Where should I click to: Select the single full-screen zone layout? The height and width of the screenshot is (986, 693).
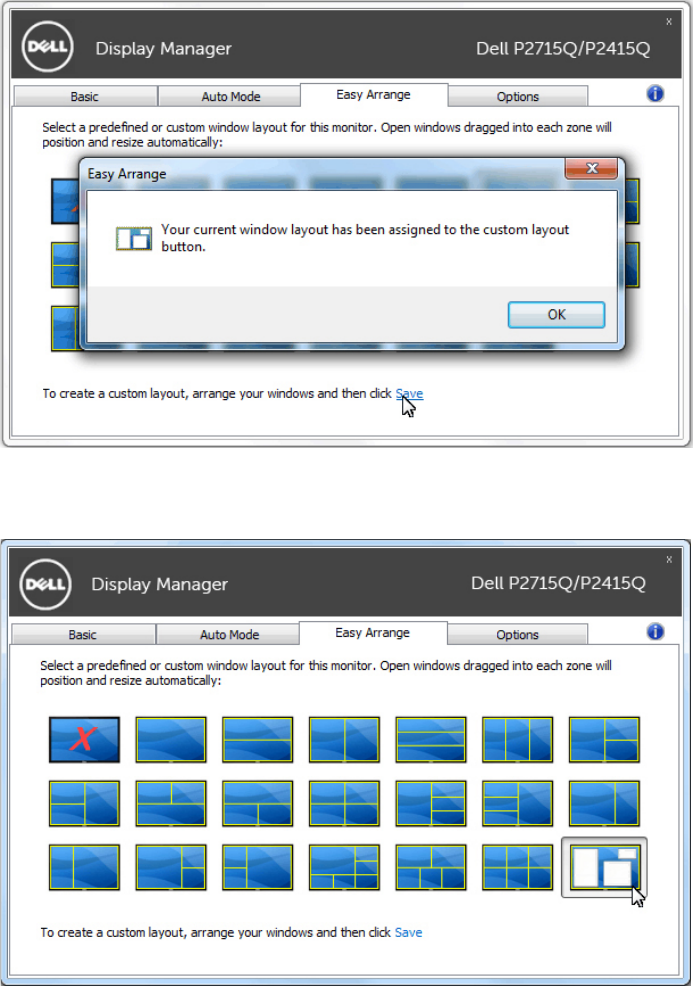[x=171, y=740]
